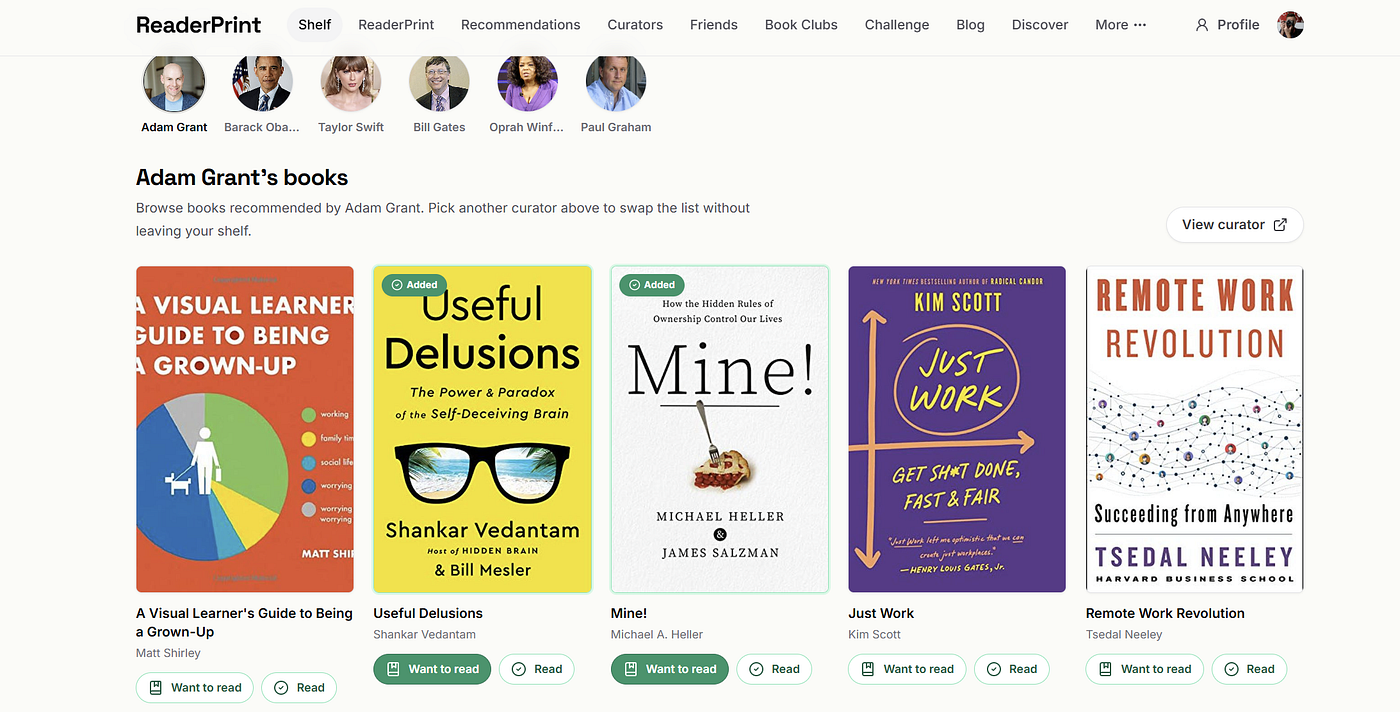
Task: Choose Bill Gates curator avatar
Action: pyautogui.click(x=439, y=82)
